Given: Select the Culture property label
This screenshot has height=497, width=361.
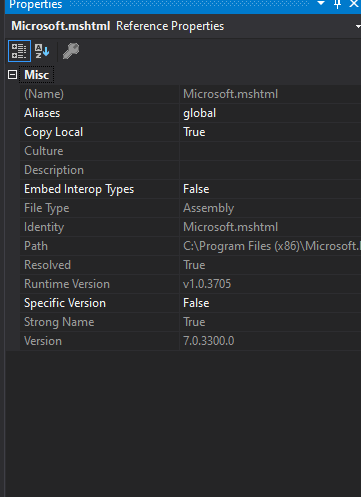Looking at the screenshot, I should click(44, 151).
